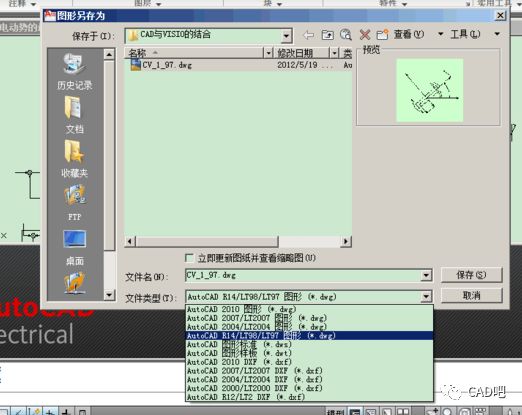Click the back arrow navigation icon
The width and height of the screenshot is (522, 415).
(309, 34)
